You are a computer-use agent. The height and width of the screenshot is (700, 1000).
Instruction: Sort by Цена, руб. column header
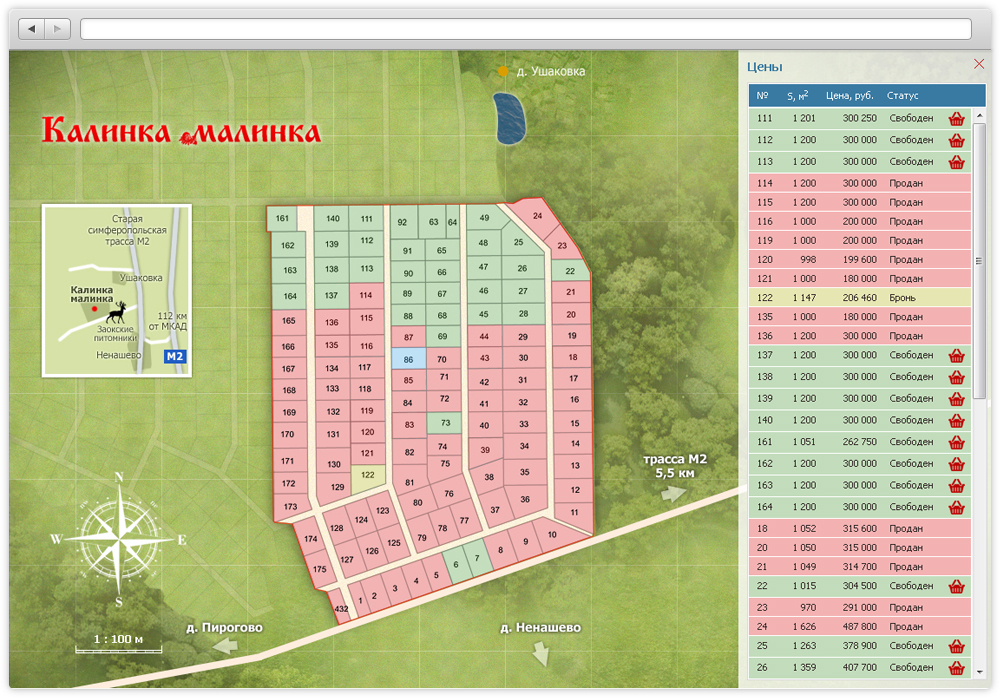tap(849, 96)
